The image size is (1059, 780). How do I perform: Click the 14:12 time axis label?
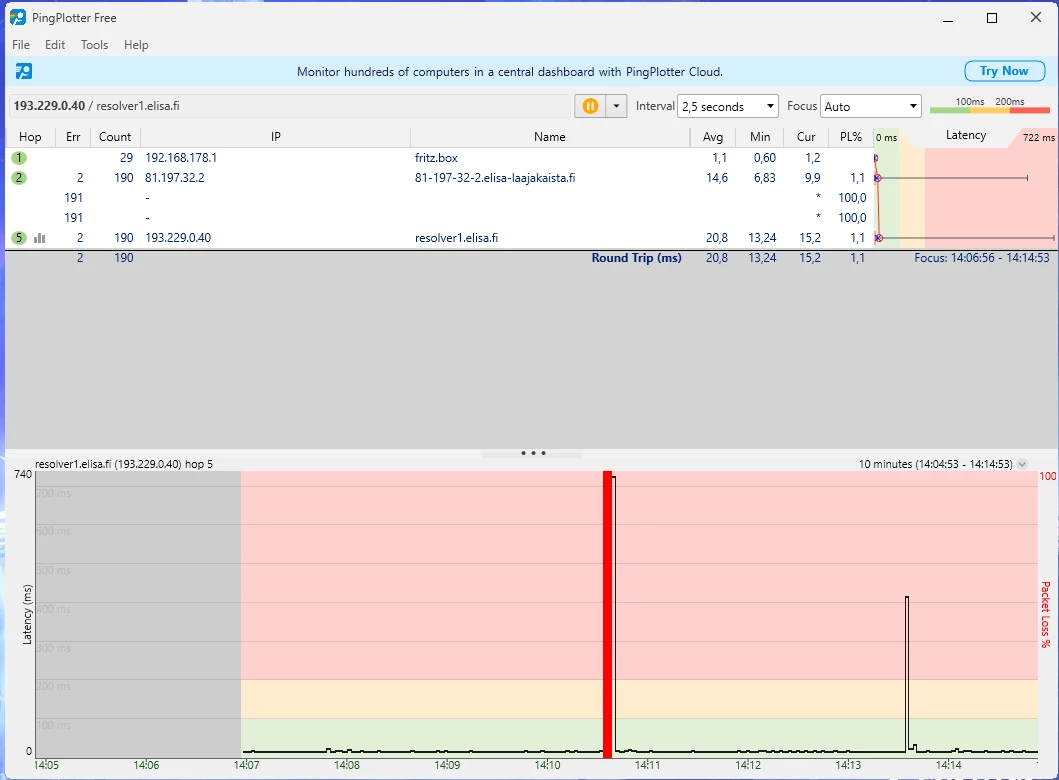748,765
